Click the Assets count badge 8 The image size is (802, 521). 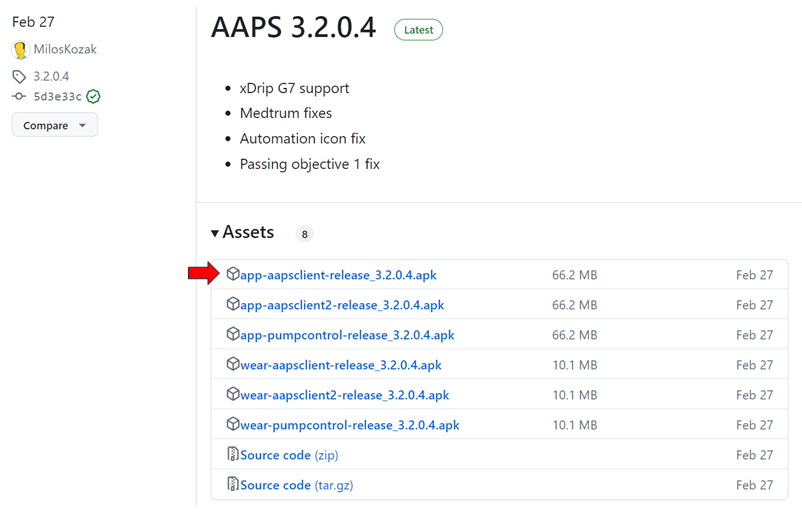[x=304, y=234]
